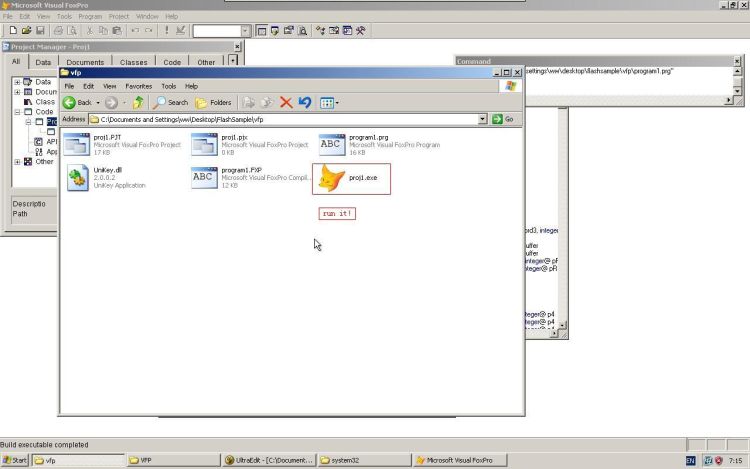Screen dimensions: 750x469
Task: Click Paste icon in FoxPro toolbar
Action: 117,31
